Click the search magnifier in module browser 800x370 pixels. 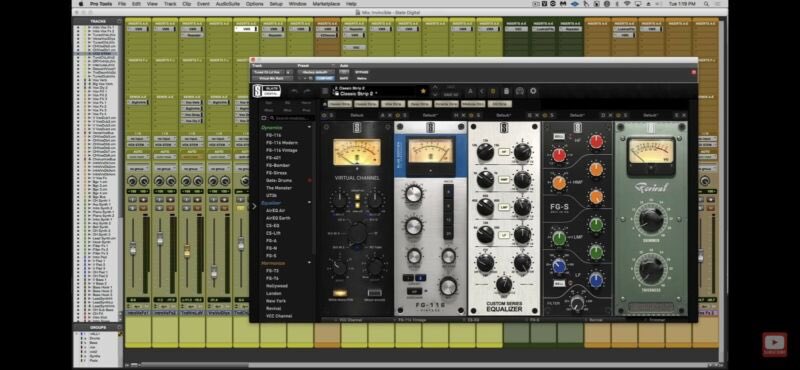point(272,118)
